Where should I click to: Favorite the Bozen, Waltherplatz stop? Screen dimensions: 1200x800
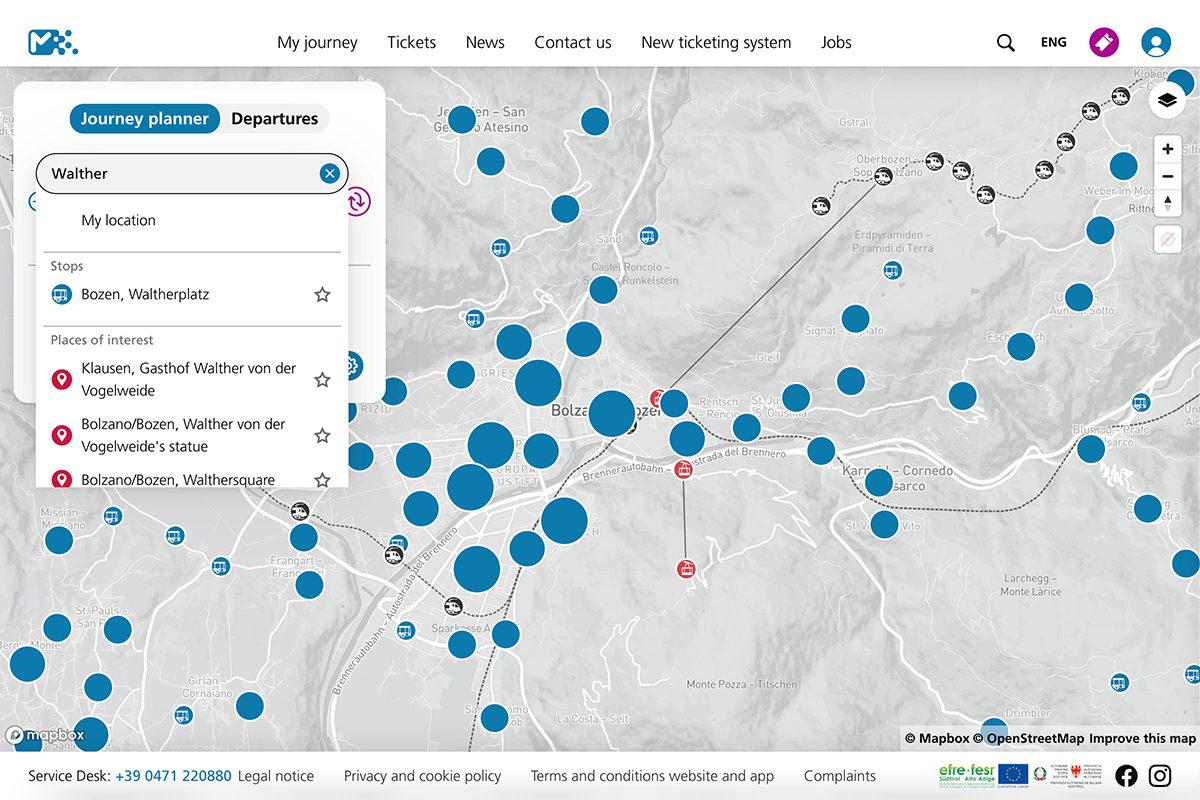pos(322,295)
